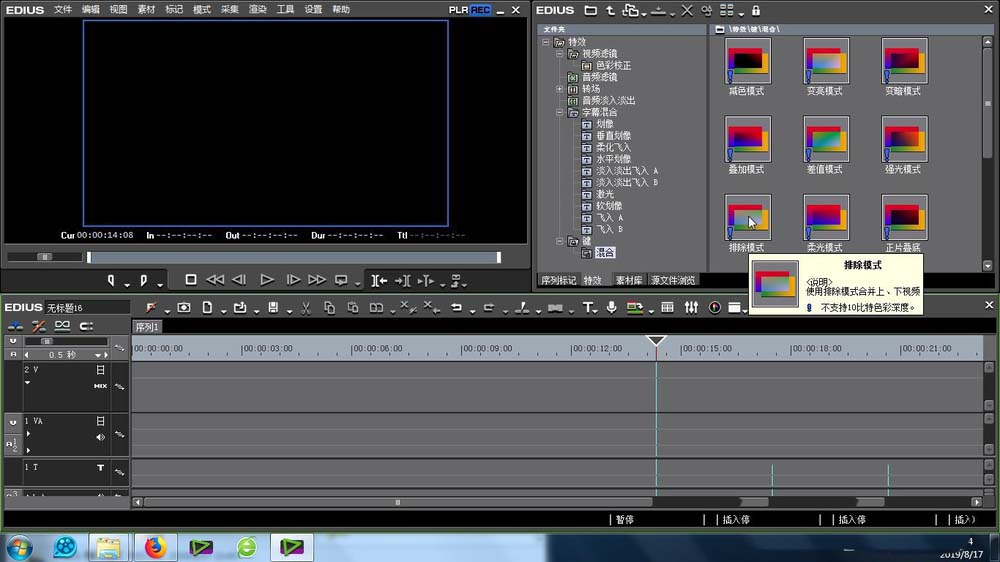Viewport: 1000px width, 562px height.
Task: Click the Set In point marker icon
Action: [111, 280]
